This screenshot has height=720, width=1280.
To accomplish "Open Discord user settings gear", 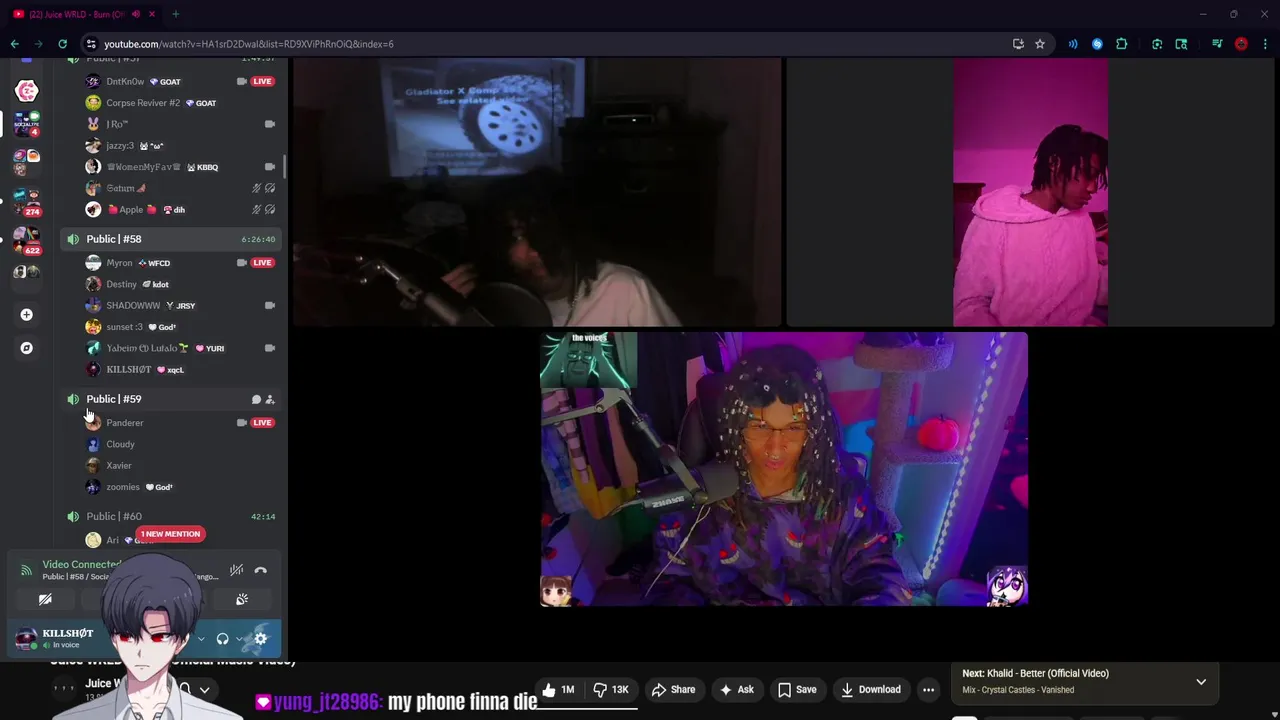I will (261, 639).
